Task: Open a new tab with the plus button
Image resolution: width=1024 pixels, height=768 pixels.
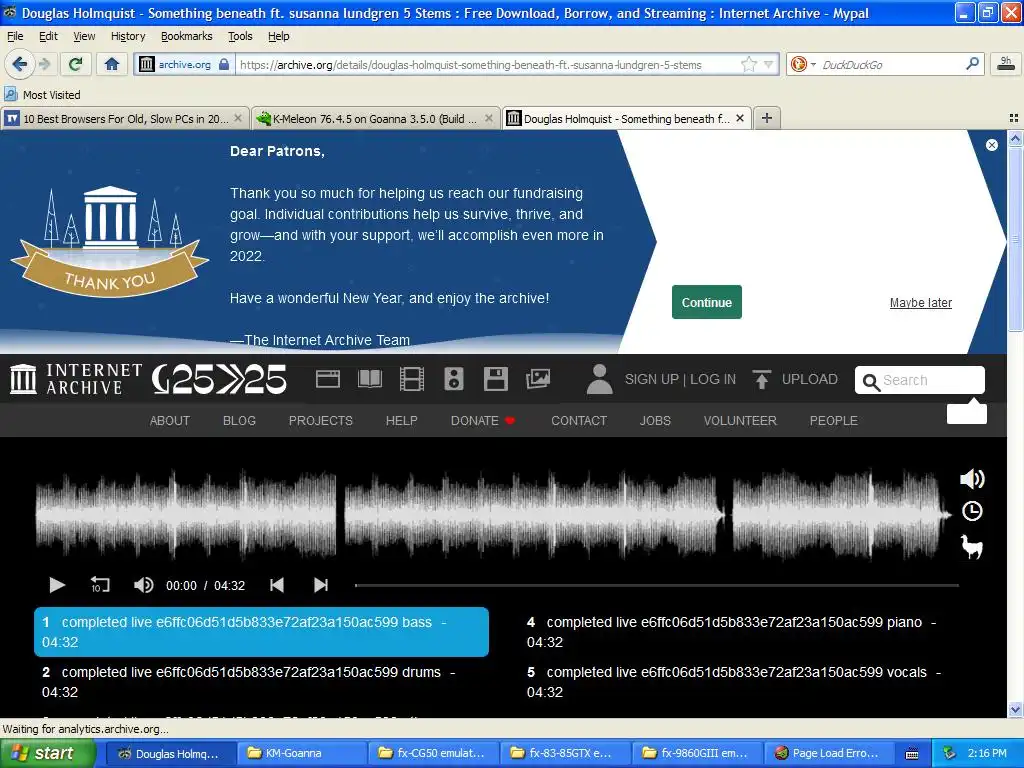Action: [767, 118]
